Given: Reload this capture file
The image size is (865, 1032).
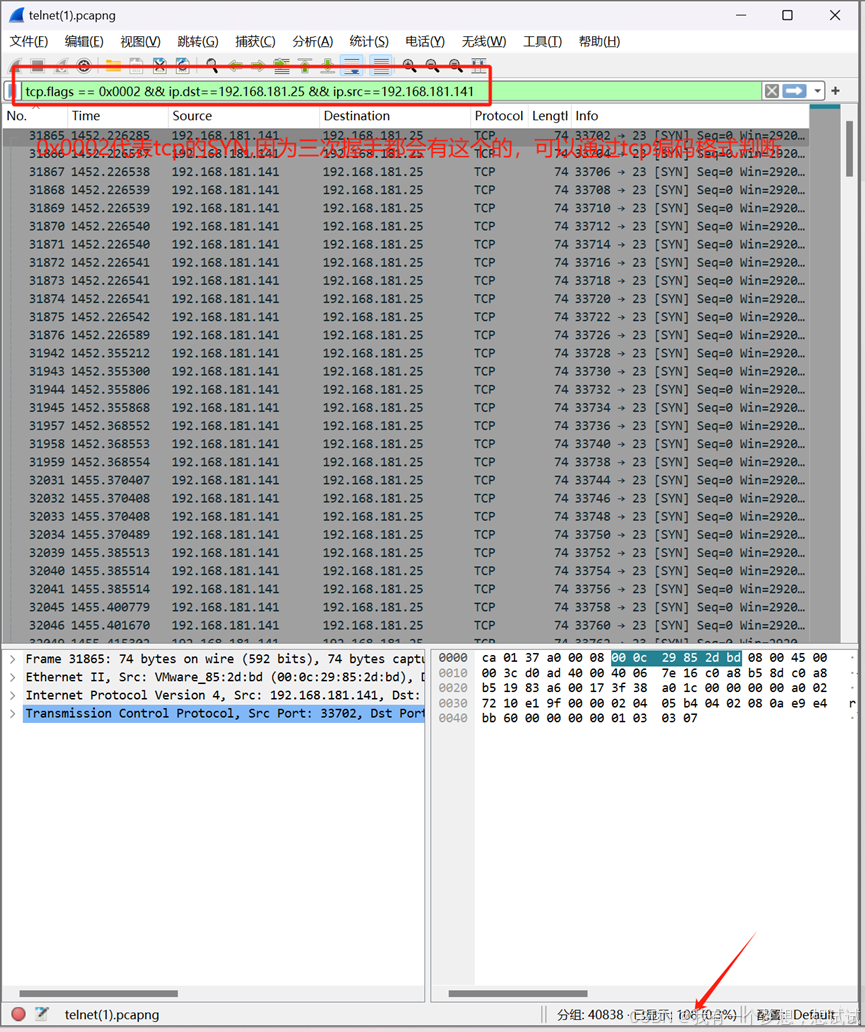Looking at the screenshot, I should tap(183, 66).
